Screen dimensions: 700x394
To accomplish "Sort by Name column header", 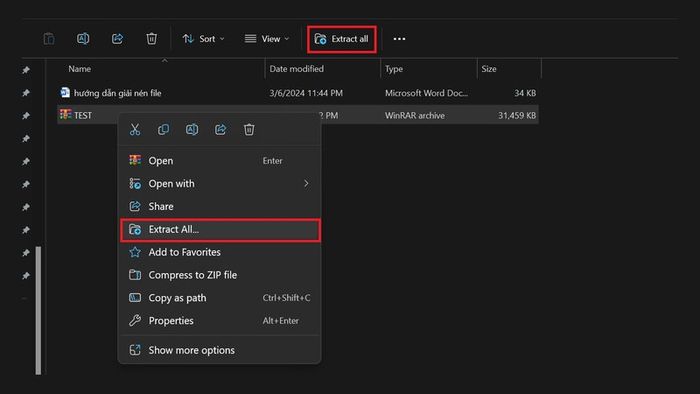I will (79, 69).
